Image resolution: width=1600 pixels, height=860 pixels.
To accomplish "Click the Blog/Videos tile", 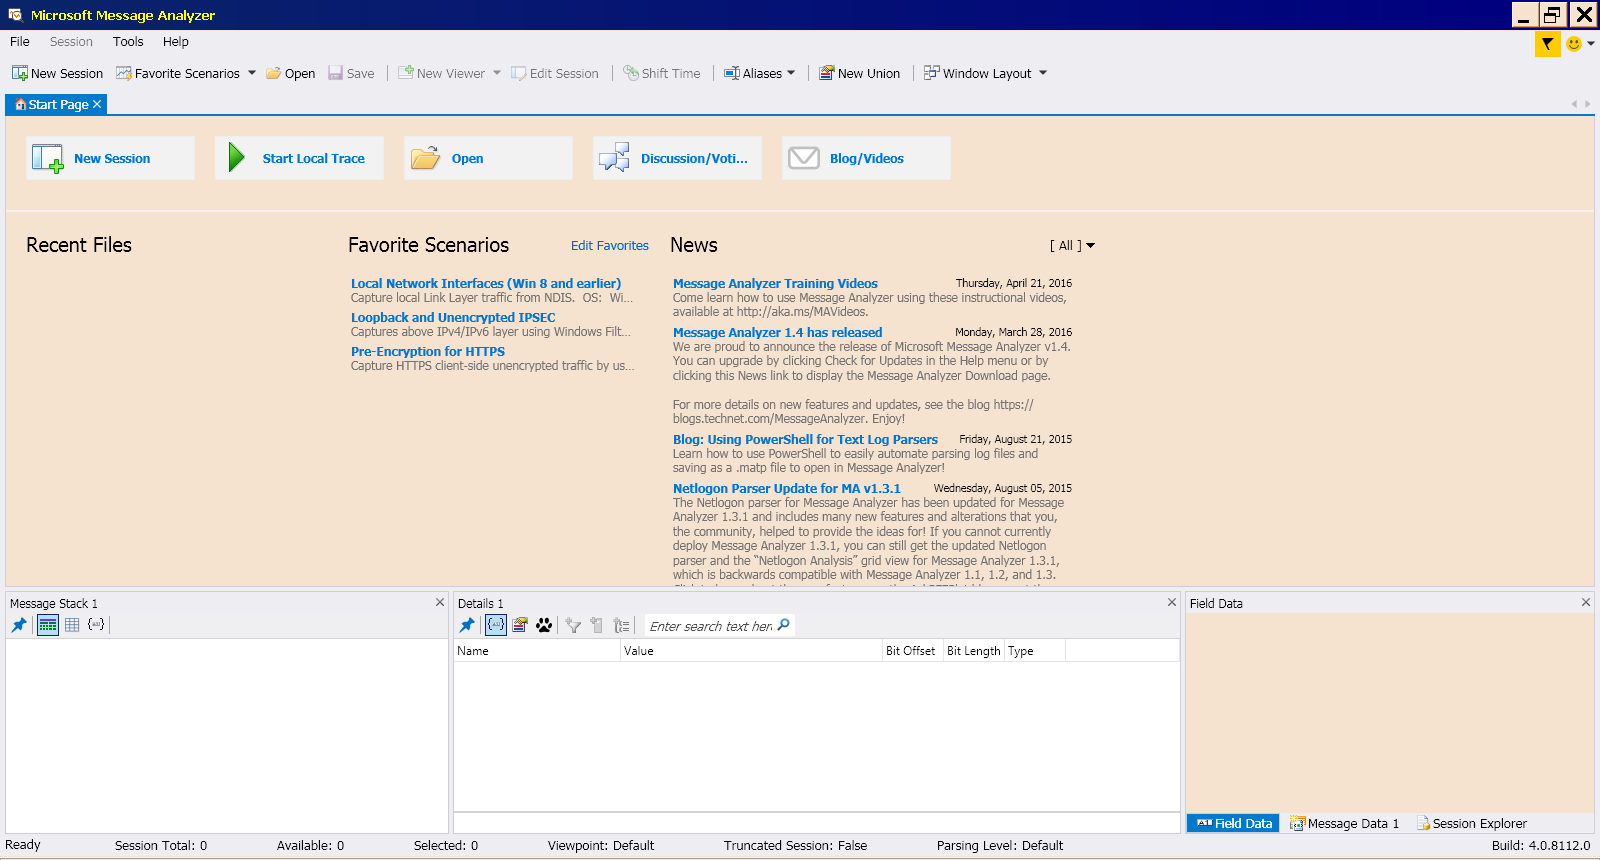I will (x=866, y=158).
